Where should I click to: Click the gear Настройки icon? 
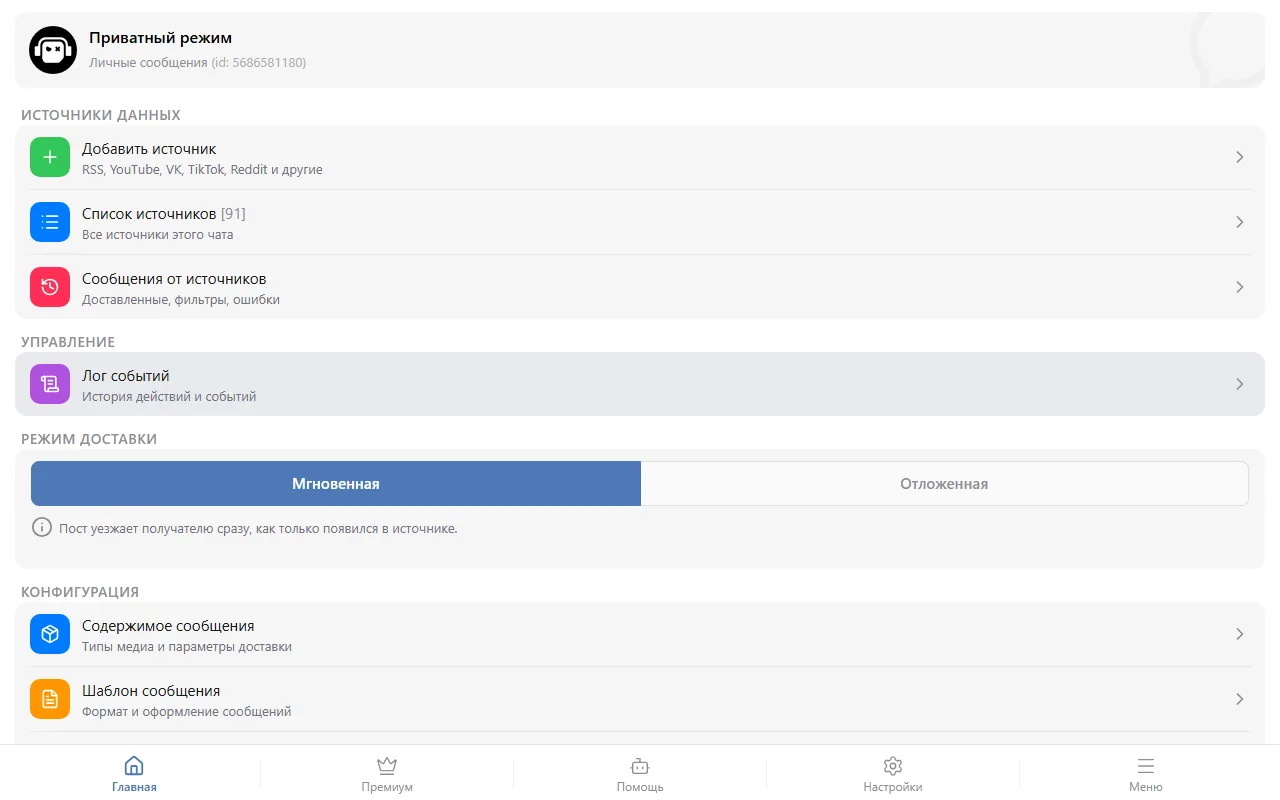click(893, 766)
